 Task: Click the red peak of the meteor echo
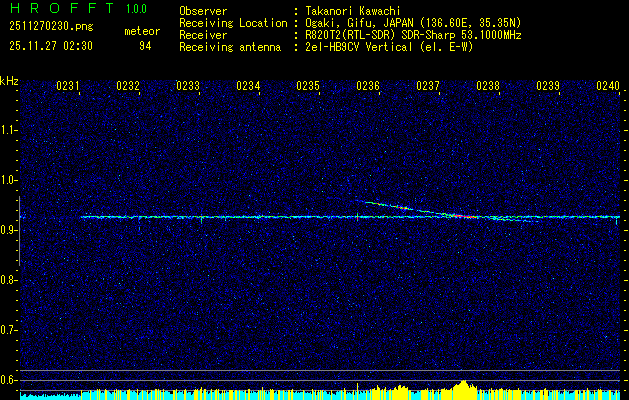[465, 217]
